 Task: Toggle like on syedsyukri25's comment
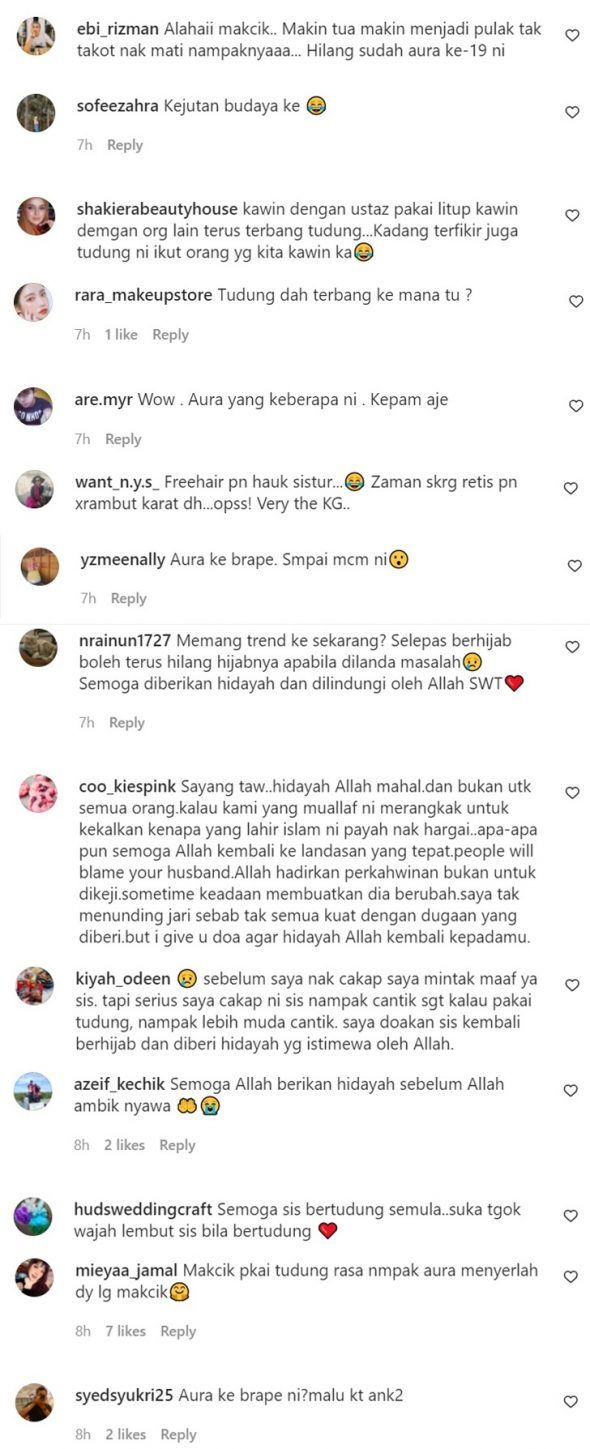point(572,1402)
